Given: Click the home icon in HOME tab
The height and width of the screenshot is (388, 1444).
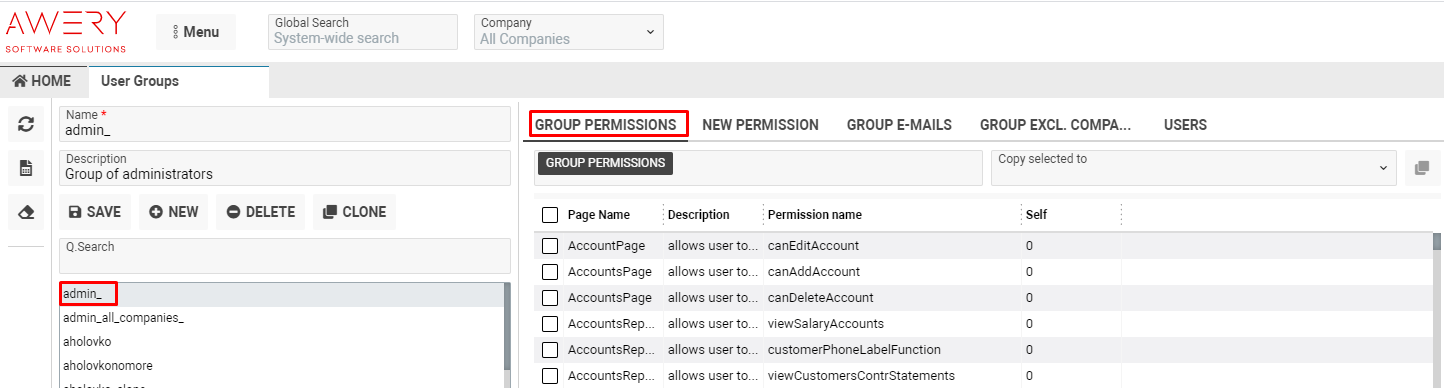Looking at the screenshot, I should coord(19,81).
